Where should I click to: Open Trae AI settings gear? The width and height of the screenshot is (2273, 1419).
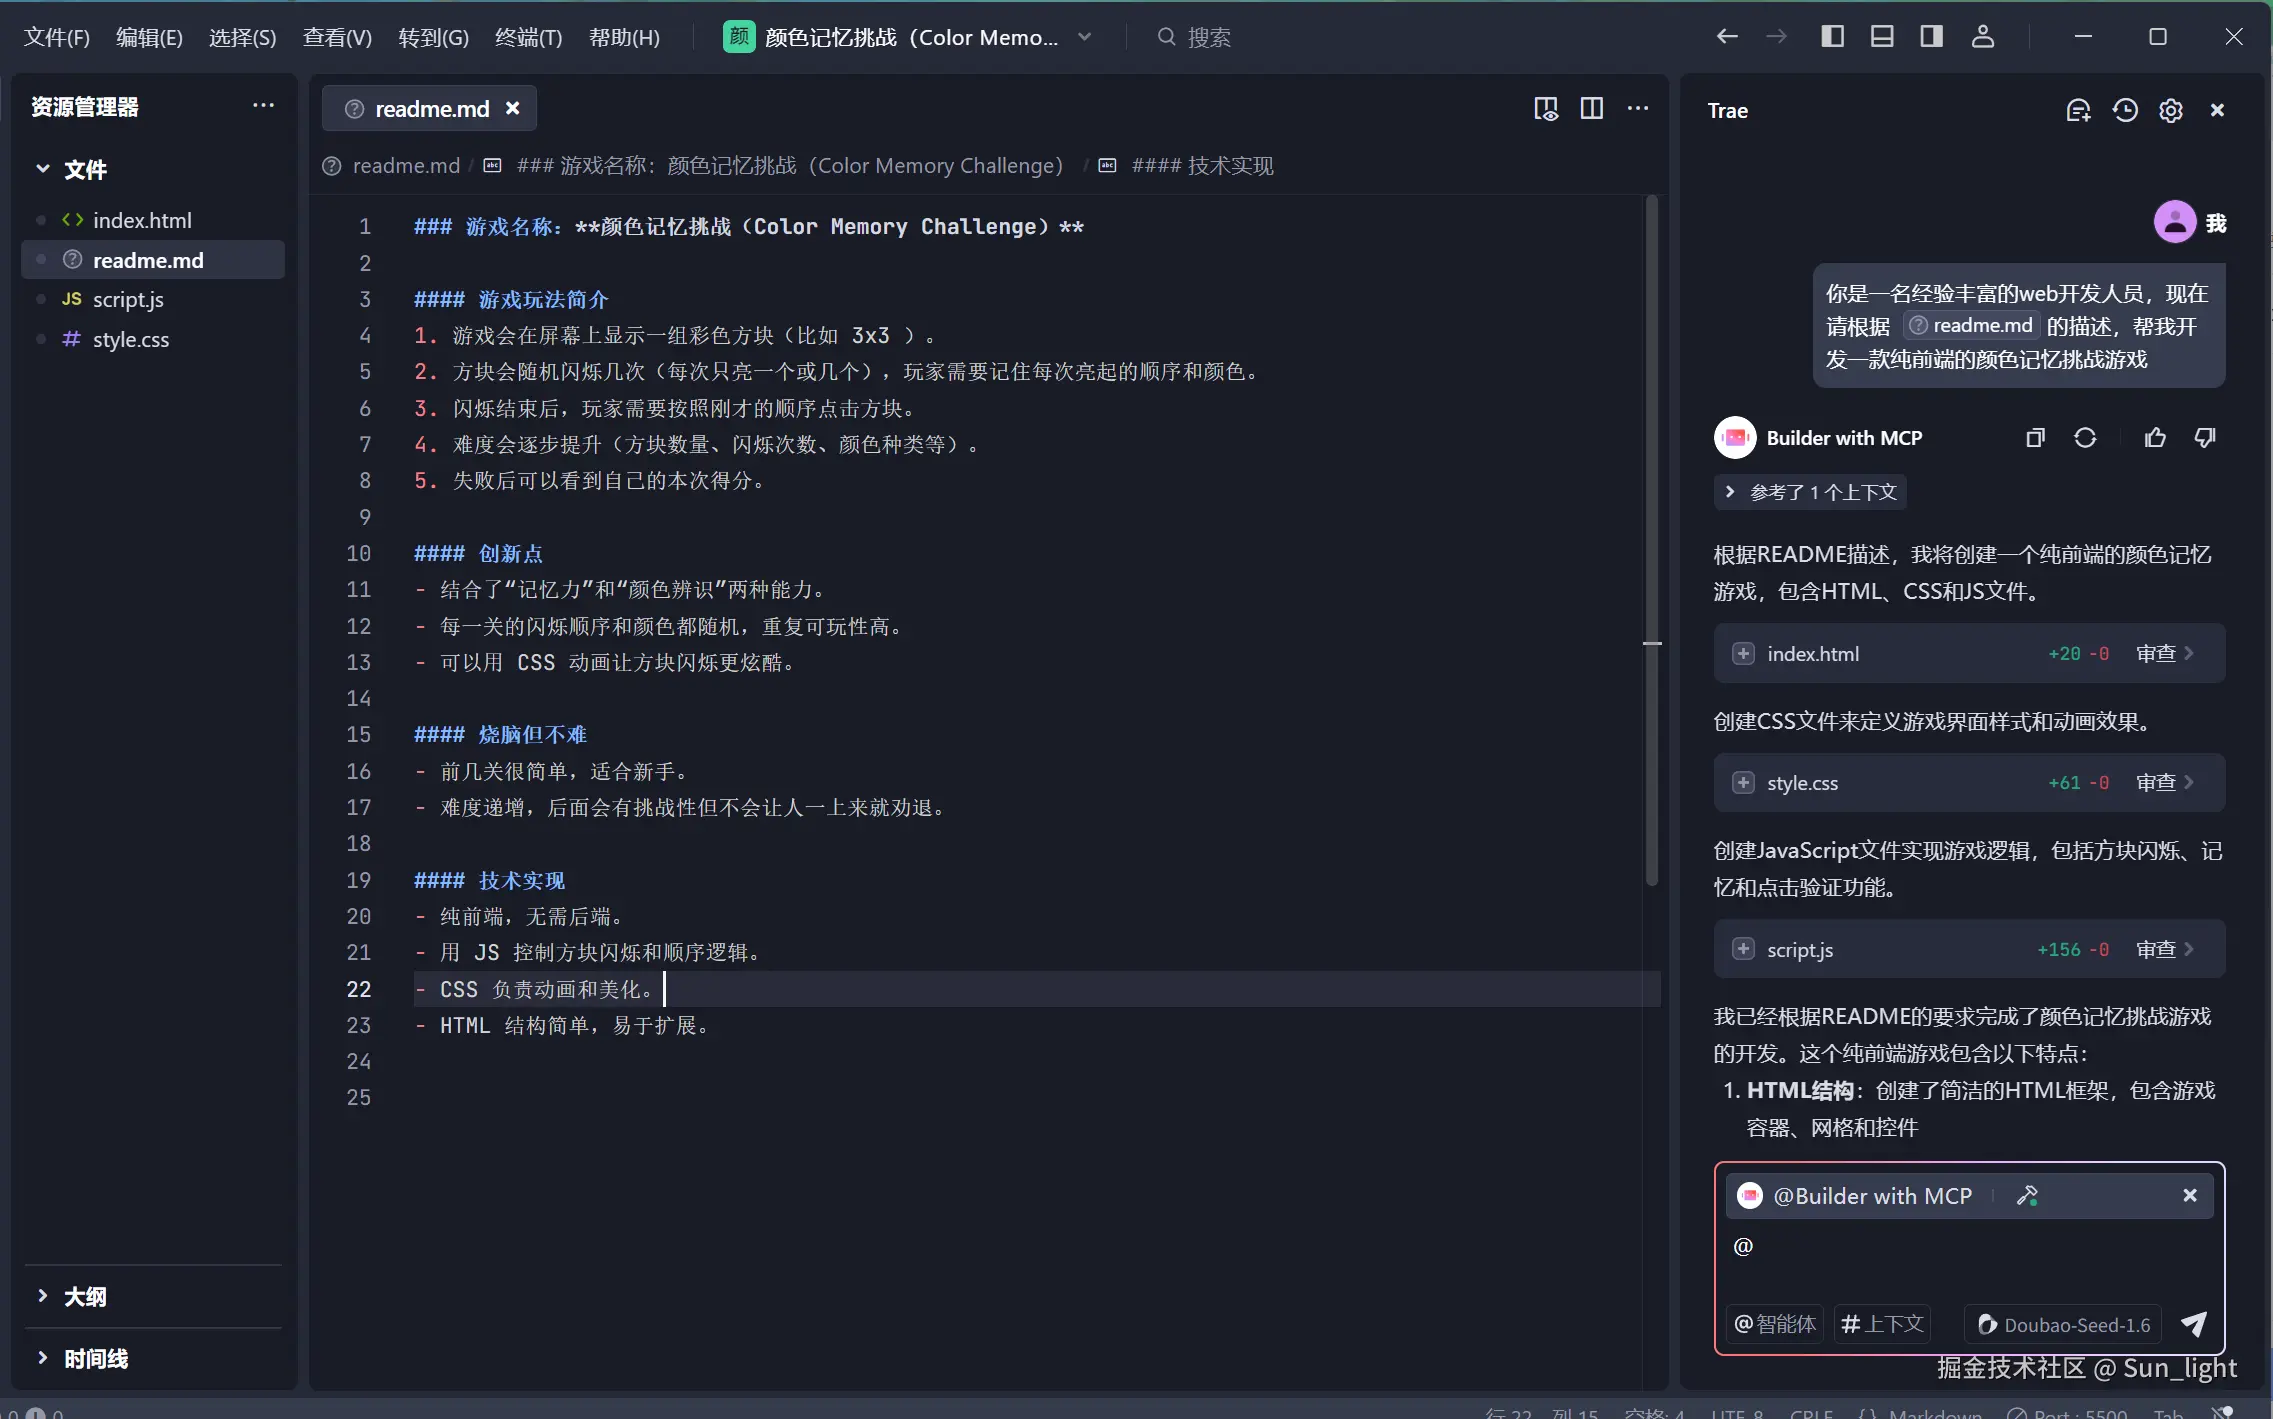tap(2170, 110)
